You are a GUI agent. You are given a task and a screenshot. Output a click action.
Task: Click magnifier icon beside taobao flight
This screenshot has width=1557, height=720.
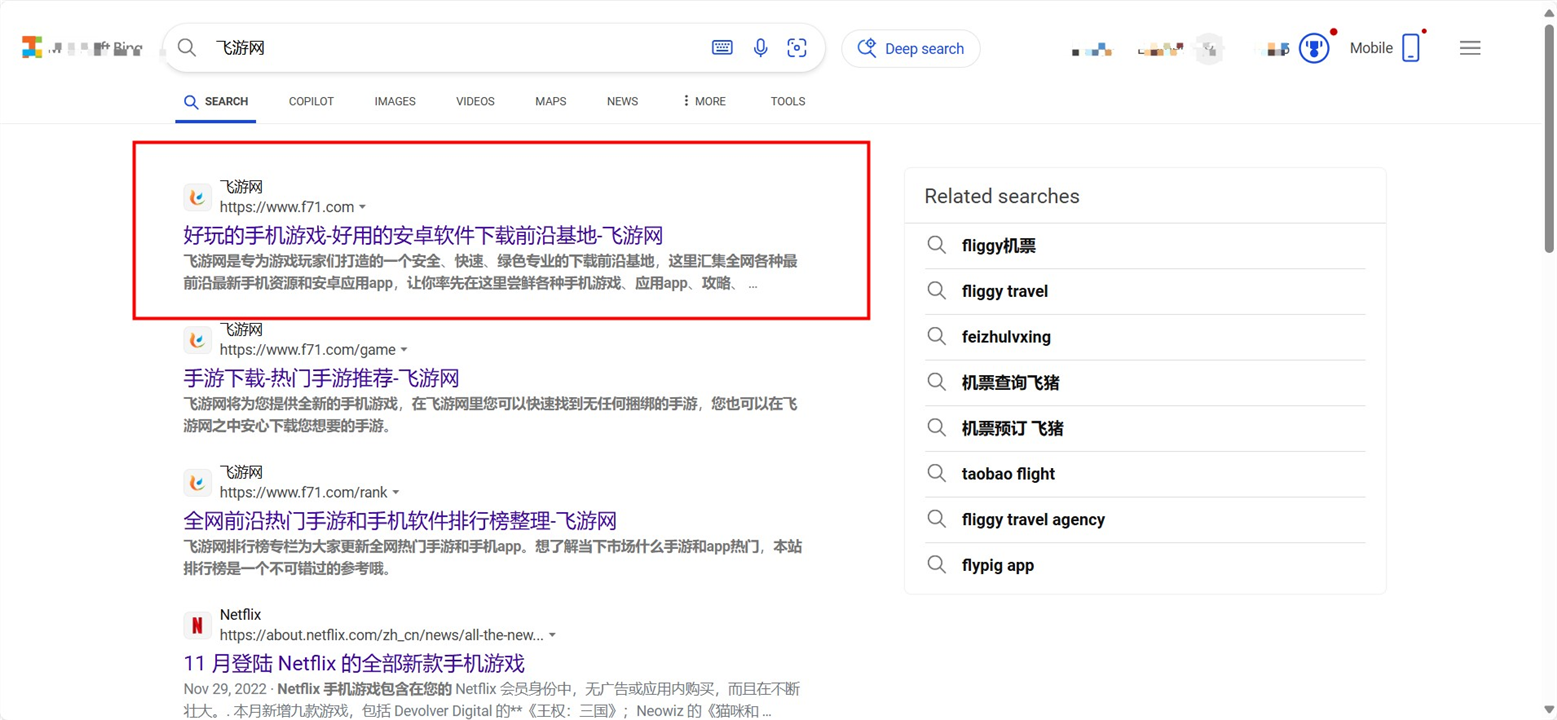(x=936, y=474)
